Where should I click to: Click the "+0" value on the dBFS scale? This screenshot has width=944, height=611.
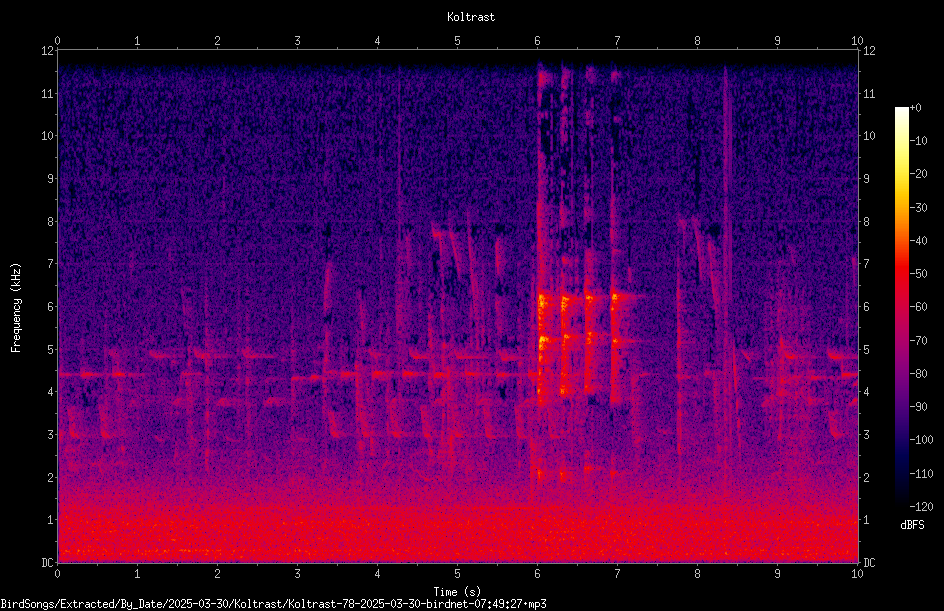tap(915, 108)
